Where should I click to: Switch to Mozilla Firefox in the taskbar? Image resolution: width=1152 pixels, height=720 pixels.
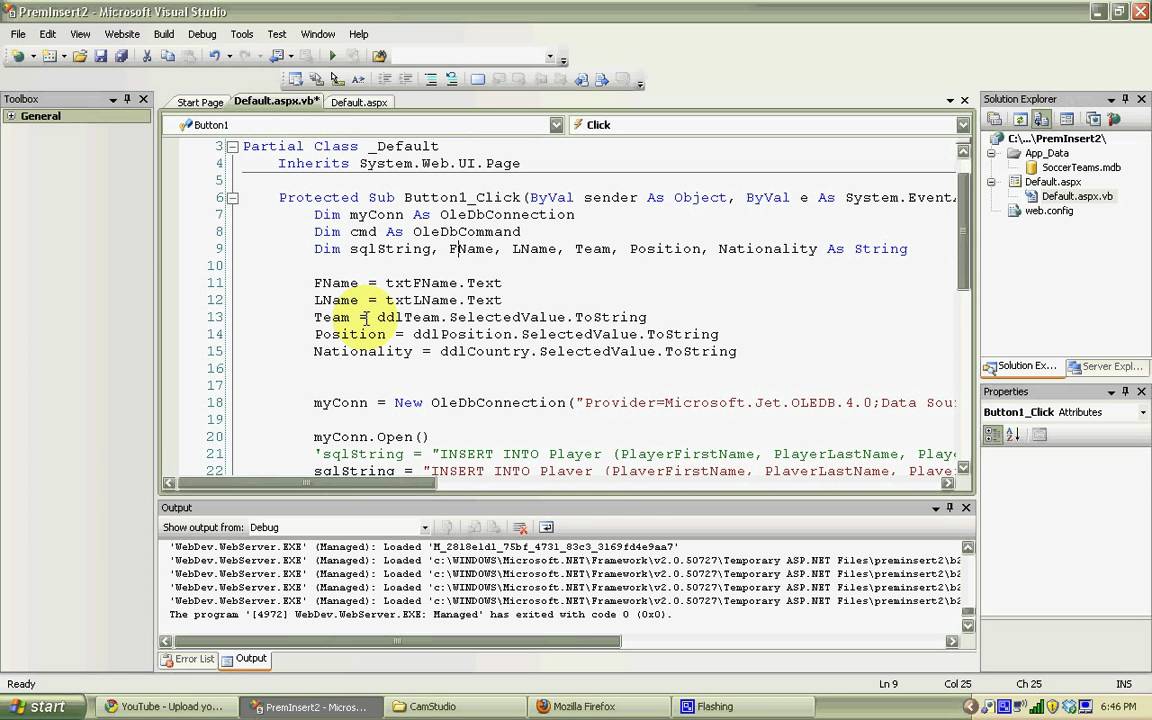point(599,707)
